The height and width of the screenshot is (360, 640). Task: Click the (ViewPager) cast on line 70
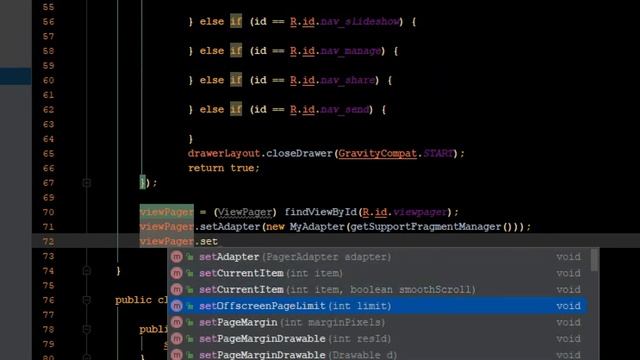pyautogui.click(x=245, y=212)
